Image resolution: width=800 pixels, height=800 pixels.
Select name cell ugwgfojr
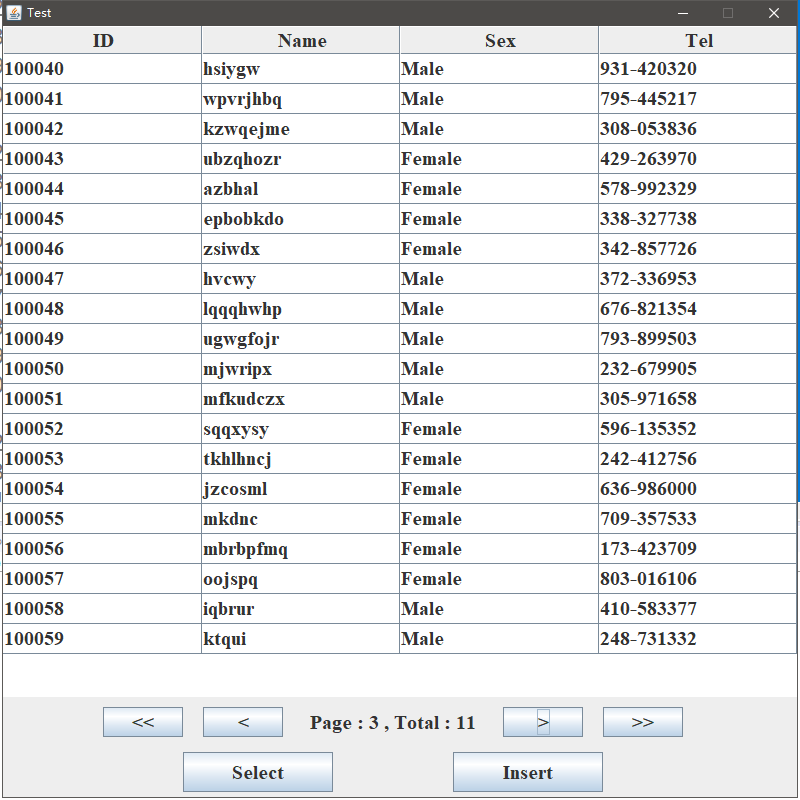pos(301,339)
